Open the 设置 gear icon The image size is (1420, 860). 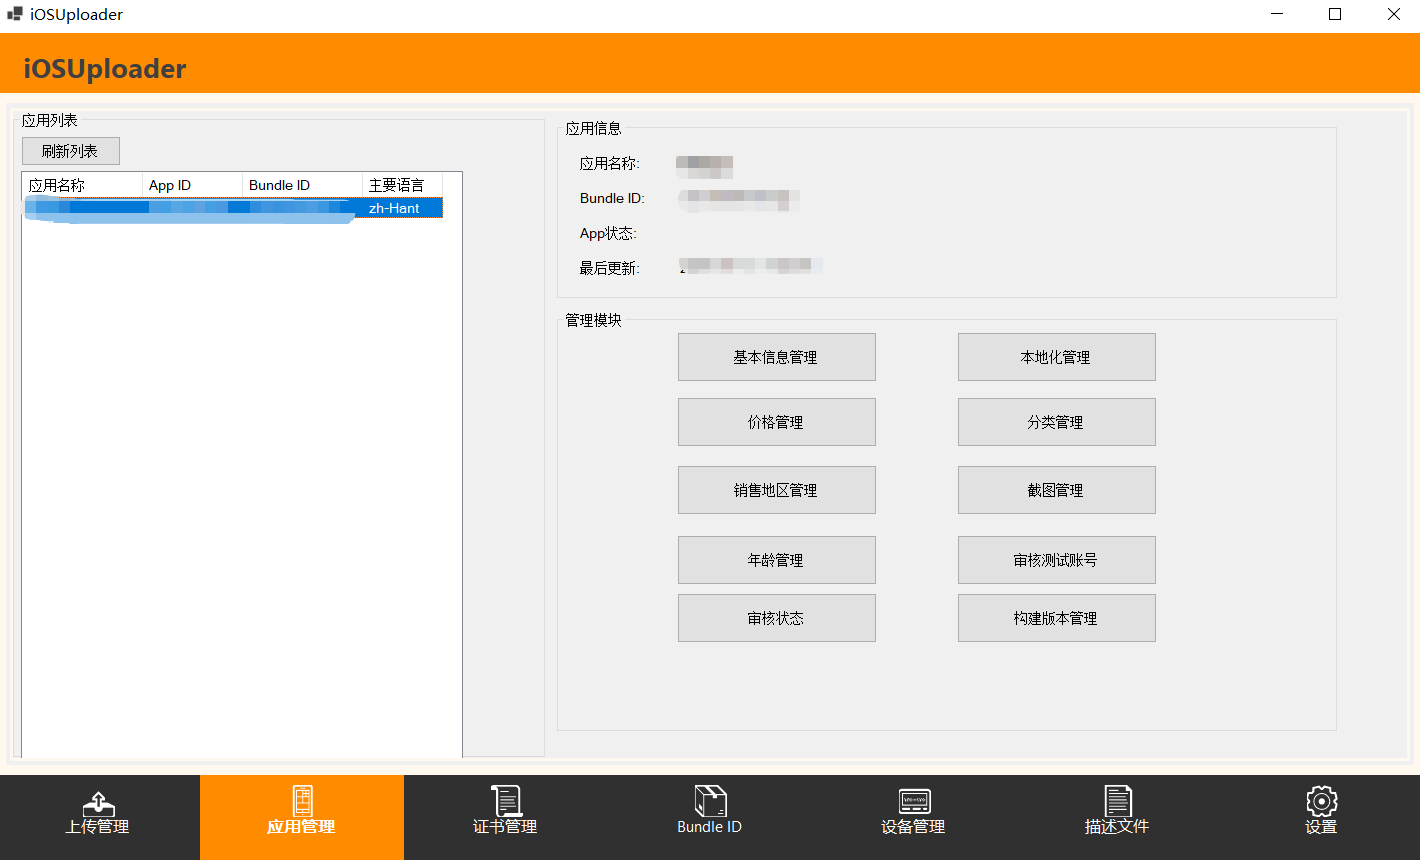click(1321, 801)
